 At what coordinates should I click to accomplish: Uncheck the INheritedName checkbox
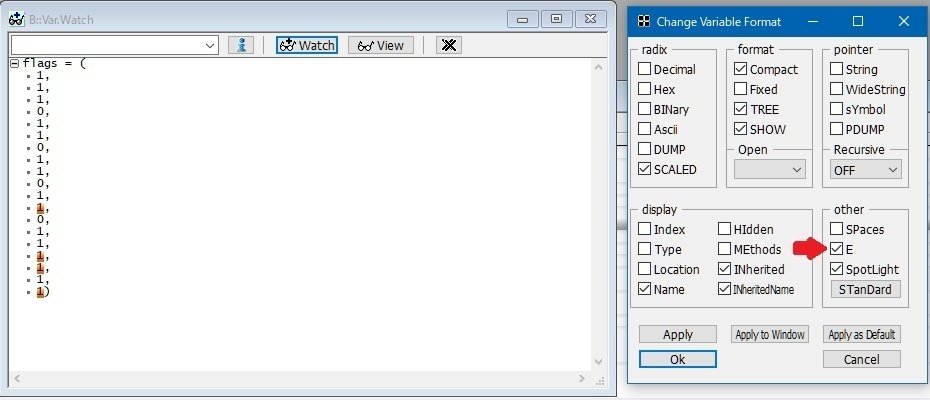click(724, 289)
